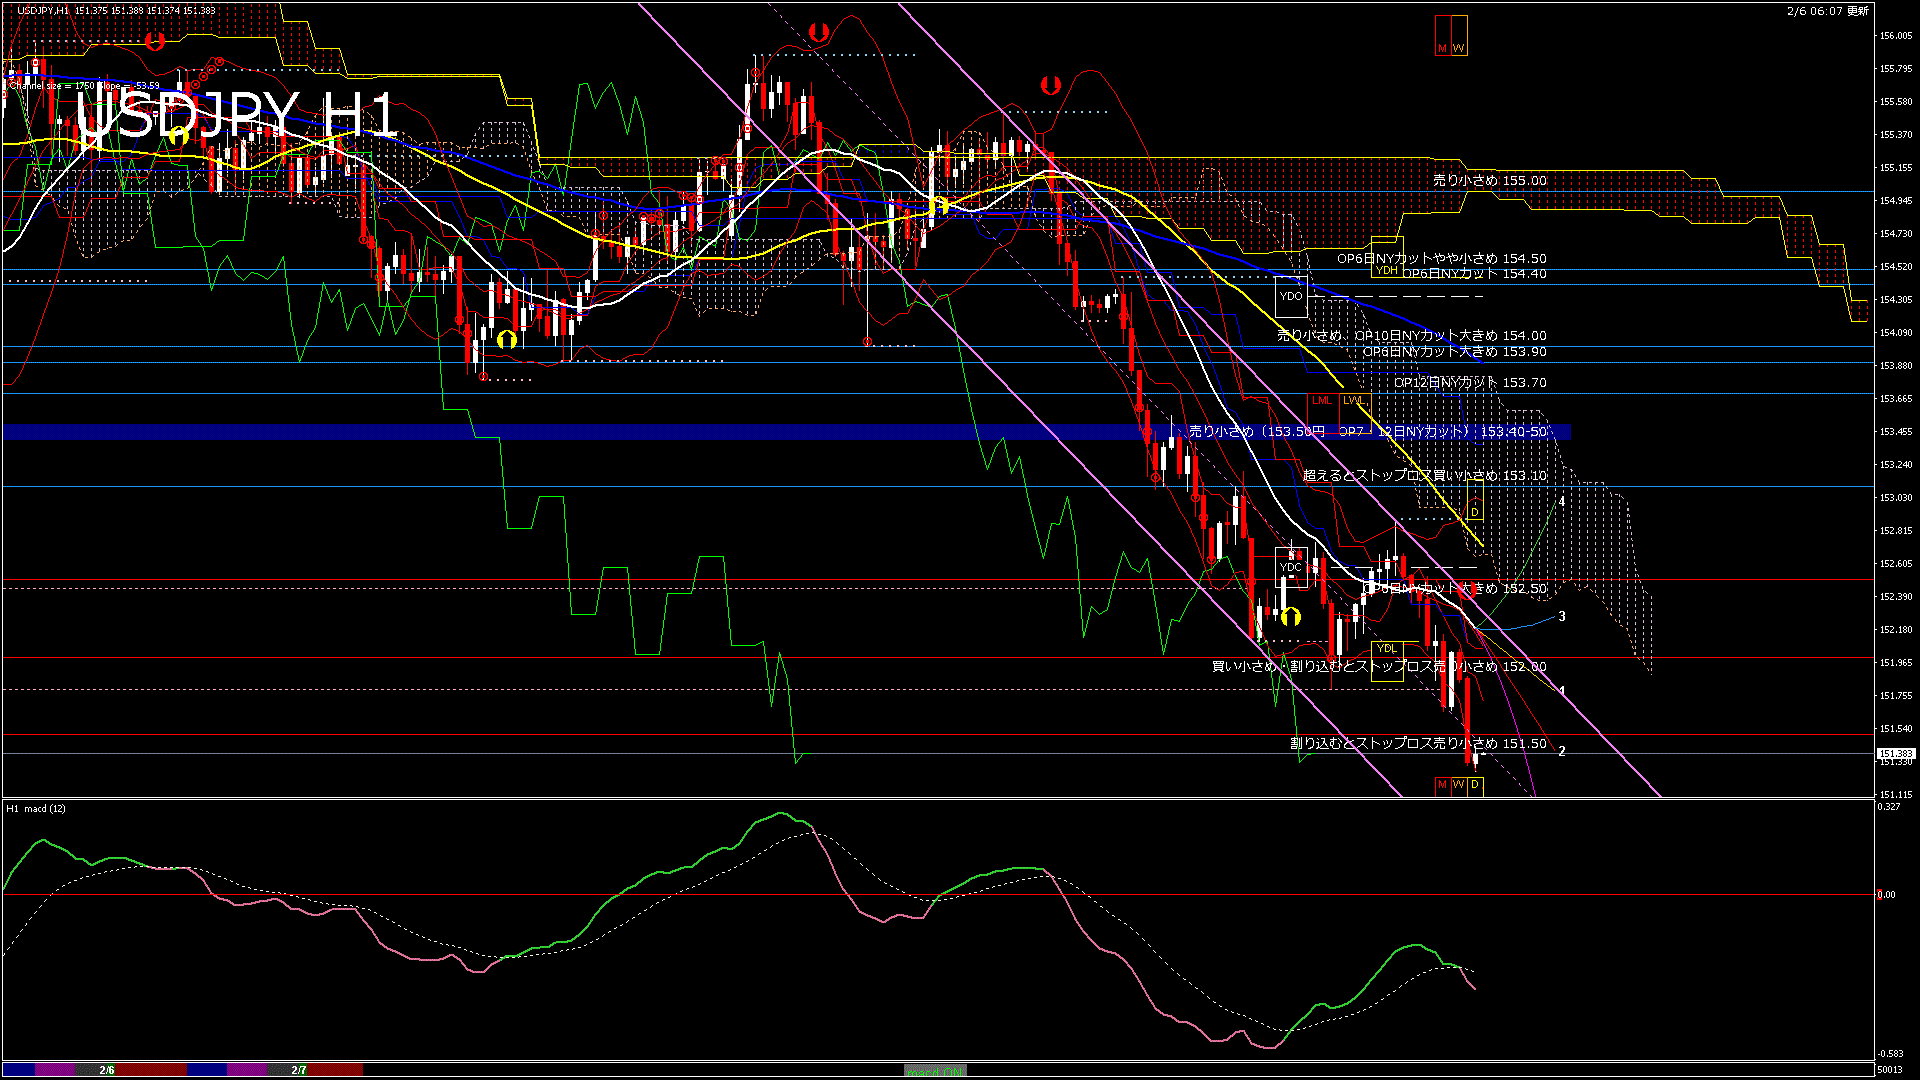The image size is (1920, 1080).
Task: Click the blue 153.40-50 highlighted band
Action: pyautogui.click(x=600, y=432)
